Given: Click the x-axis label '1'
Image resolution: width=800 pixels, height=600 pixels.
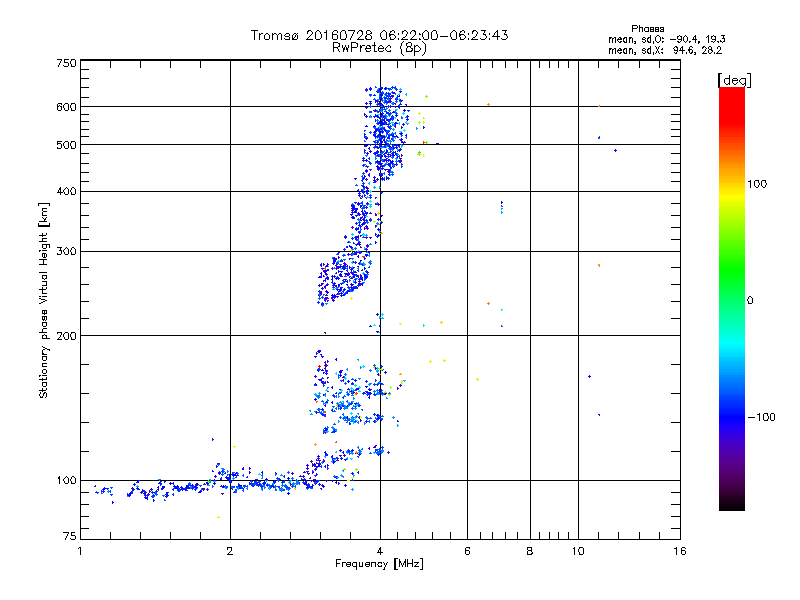Looking at the screenshot, I should (80, 551).
